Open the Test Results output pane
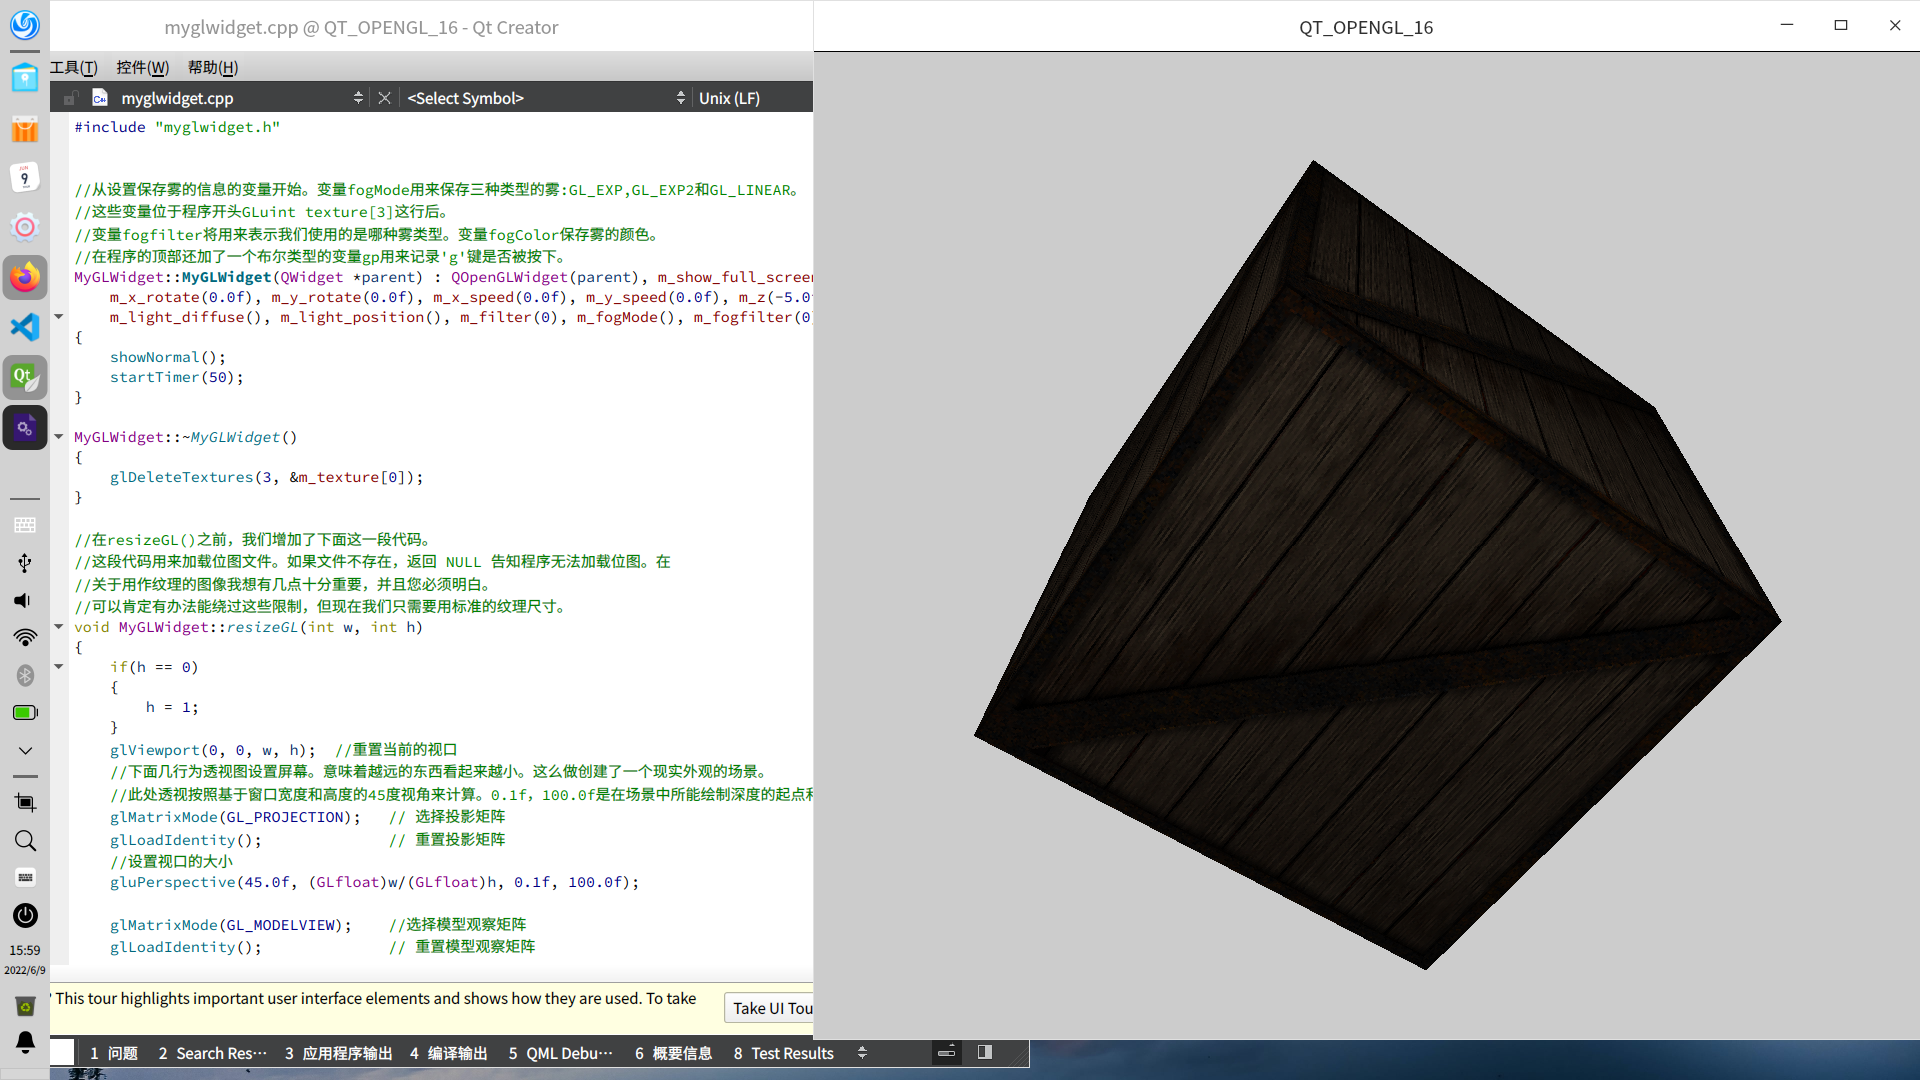The image size is (1920, 1080). click(x=783, y=1053)
